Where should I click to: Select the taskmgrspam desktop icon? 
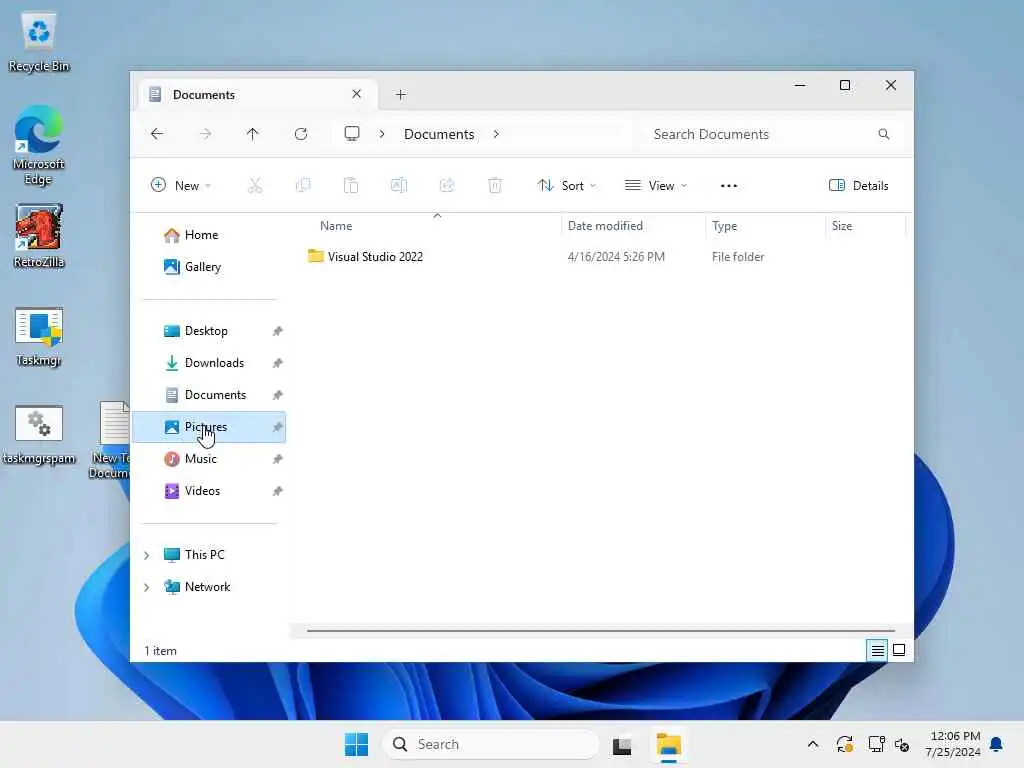[39, 434]
